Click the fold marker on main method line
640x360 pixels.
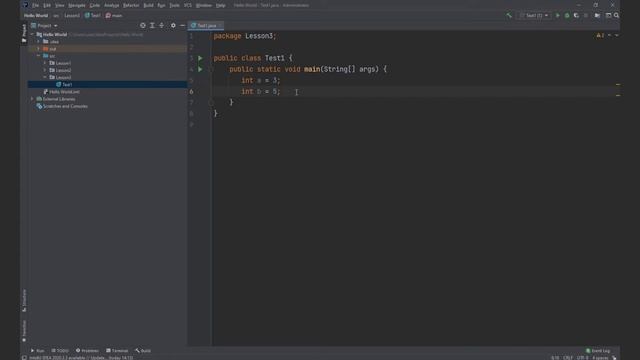pyautogui.click(x=211, y=69)
